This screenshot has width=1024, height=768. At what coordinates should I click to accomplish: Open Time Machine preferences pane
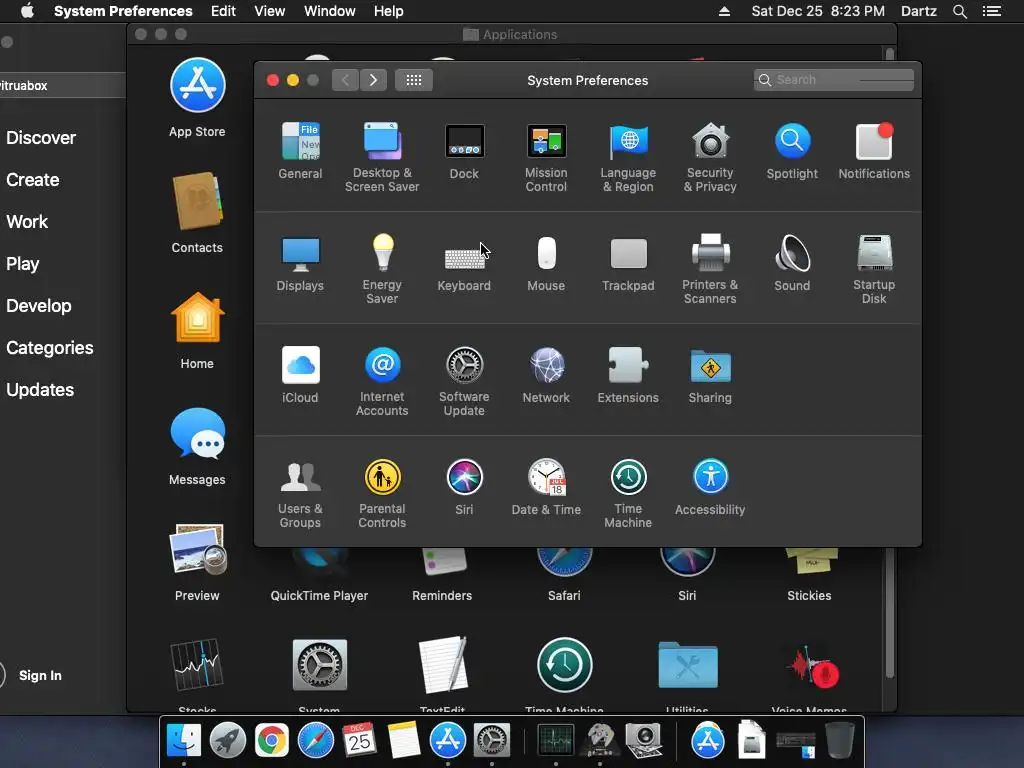tap(628, 494)
